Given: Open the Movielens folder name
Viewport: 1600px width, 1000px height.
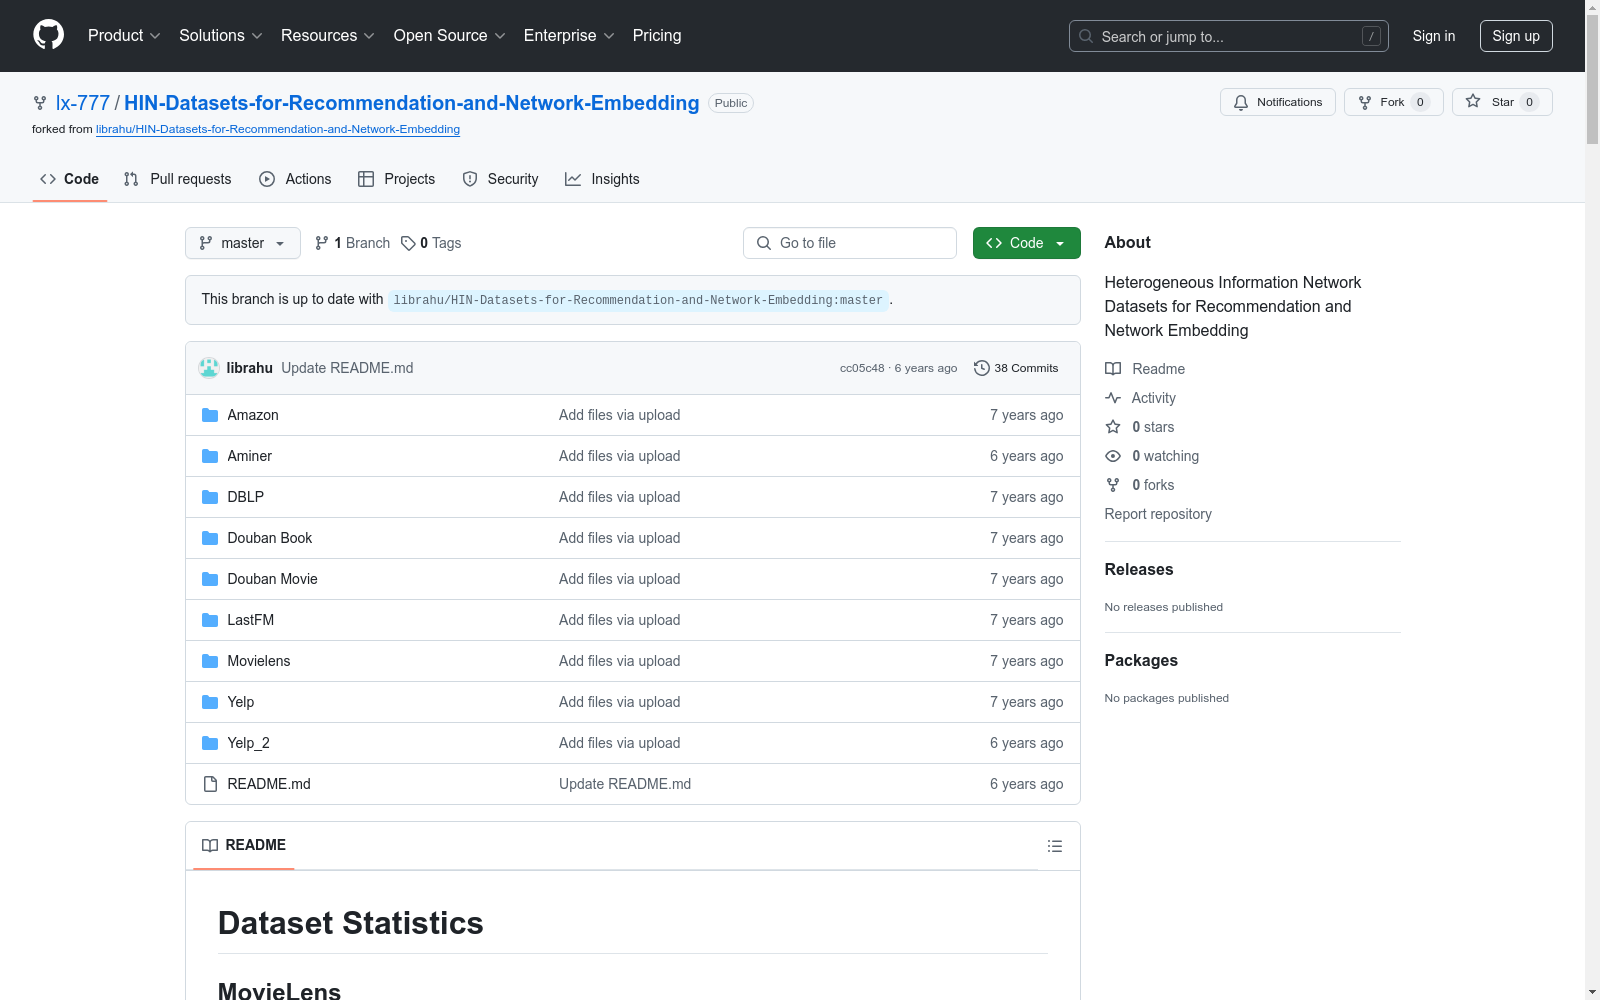Looking at the screenshot, I should click(259, 661).
